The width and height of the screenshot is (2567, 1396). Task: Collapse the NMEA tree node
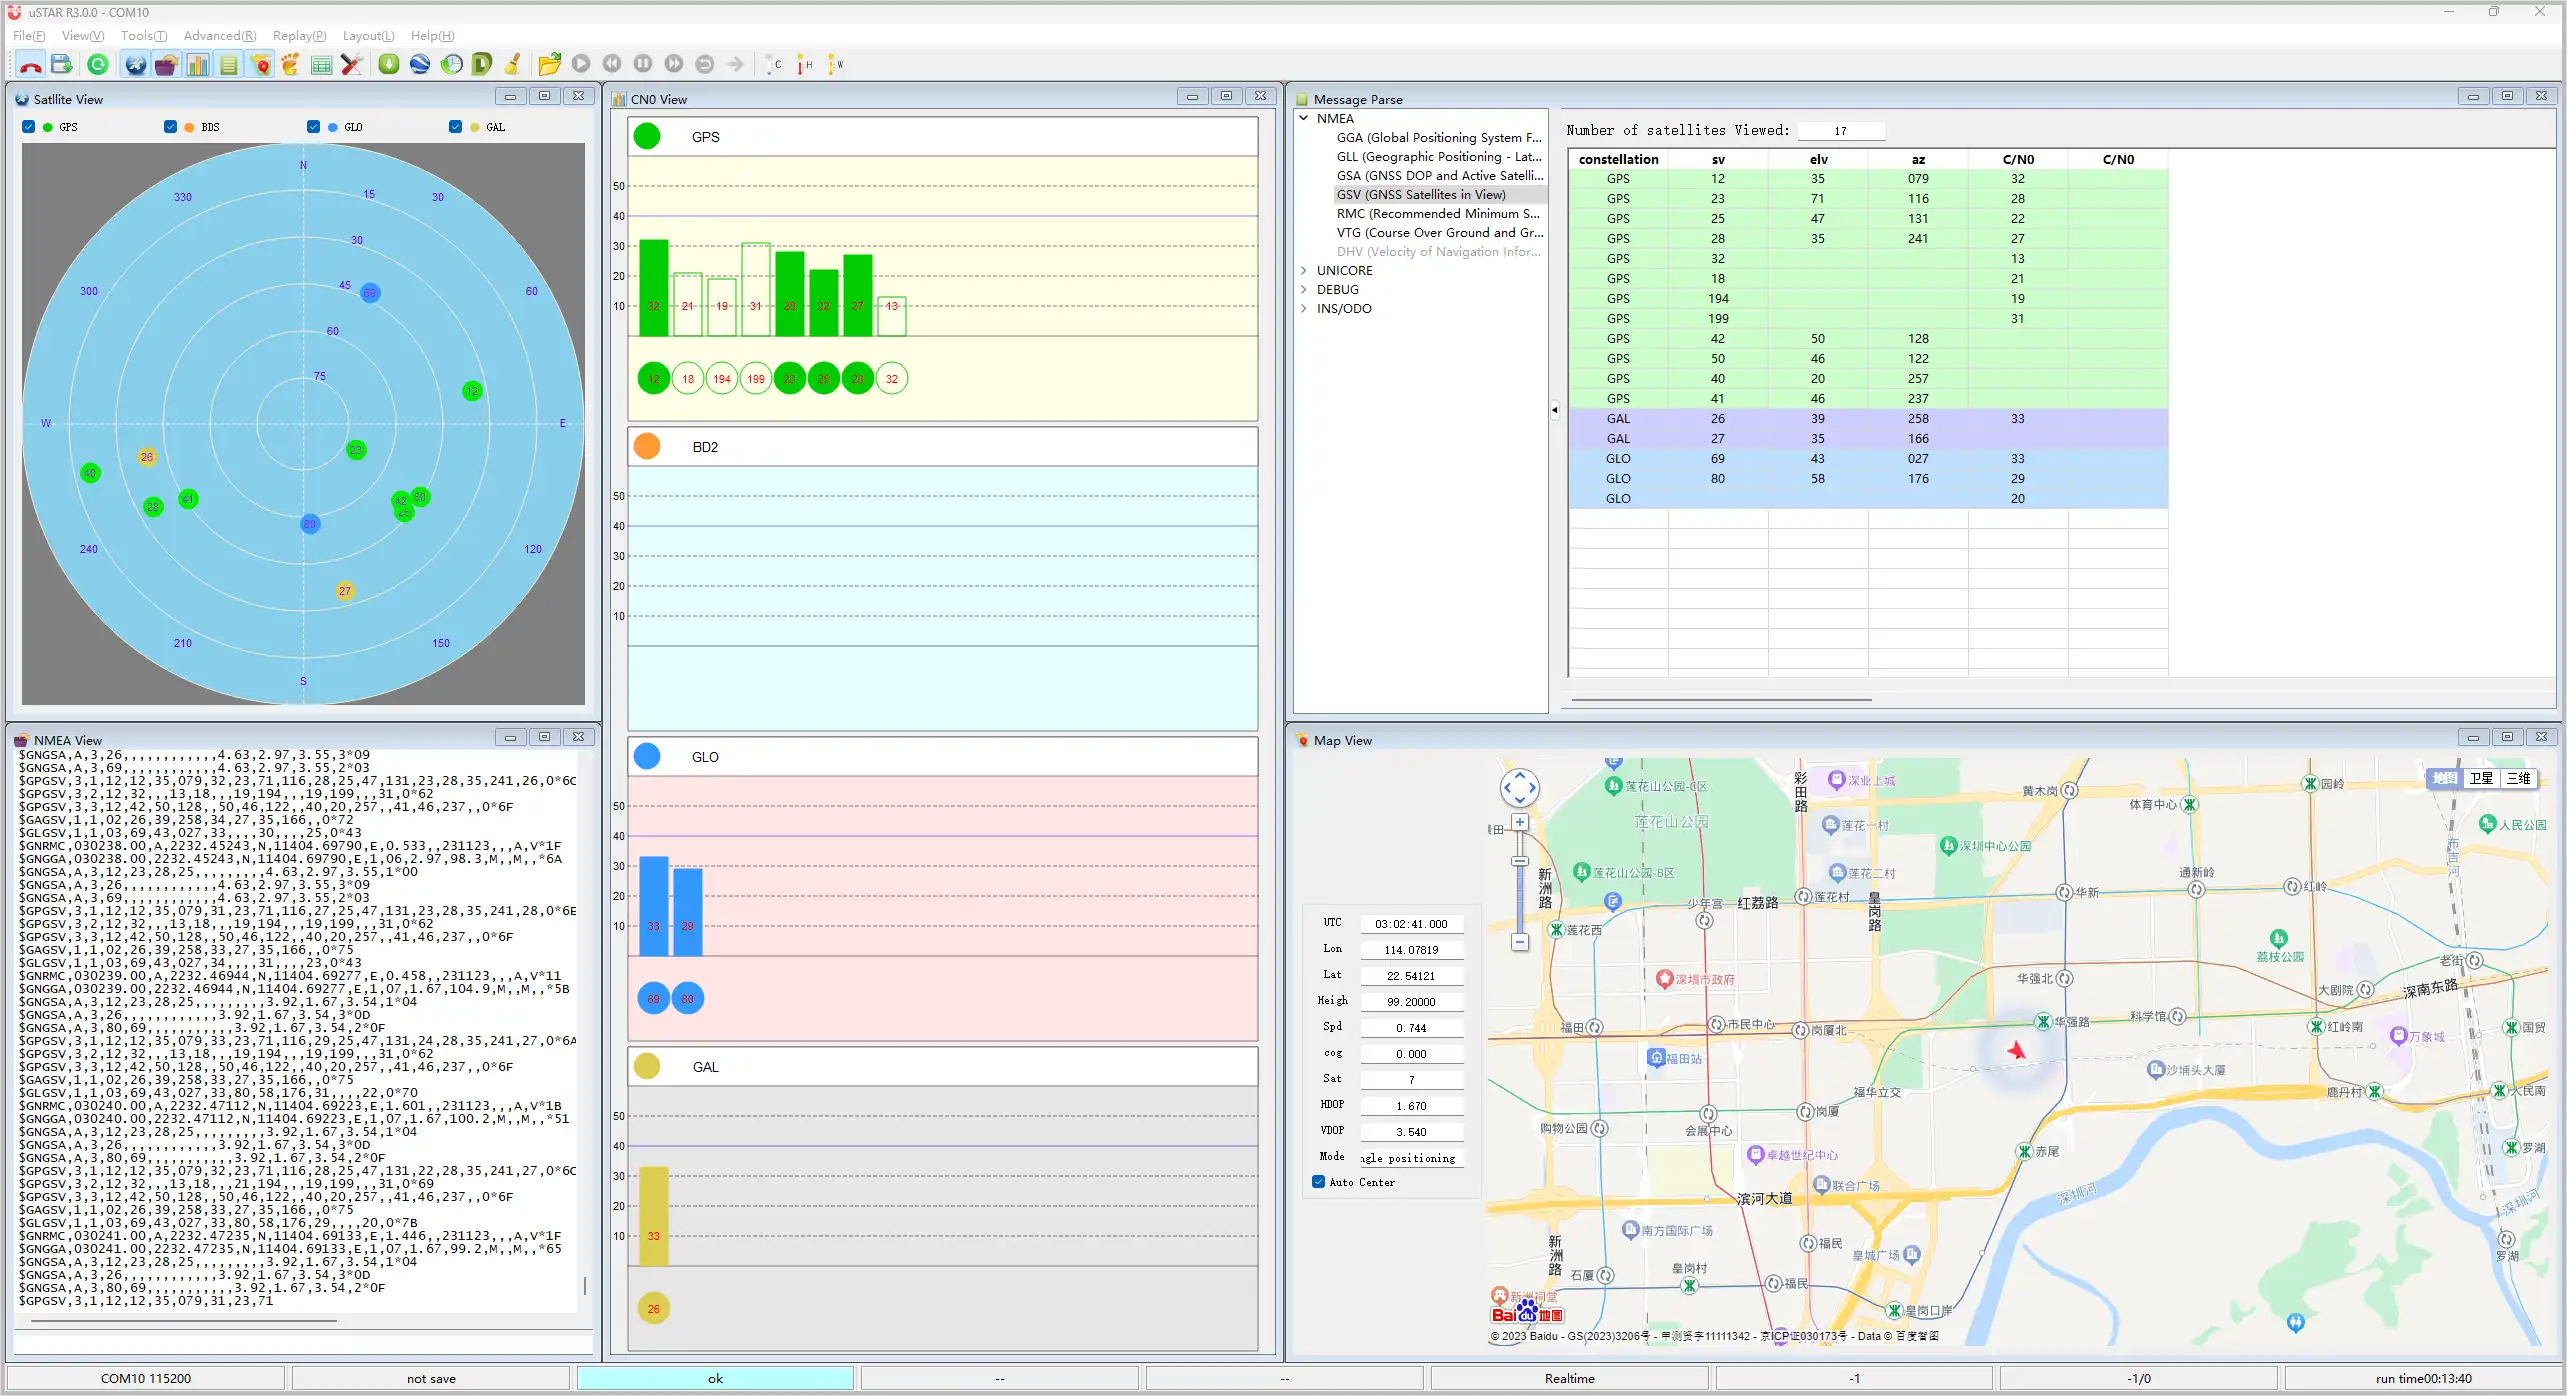[x=1304, y=118]
